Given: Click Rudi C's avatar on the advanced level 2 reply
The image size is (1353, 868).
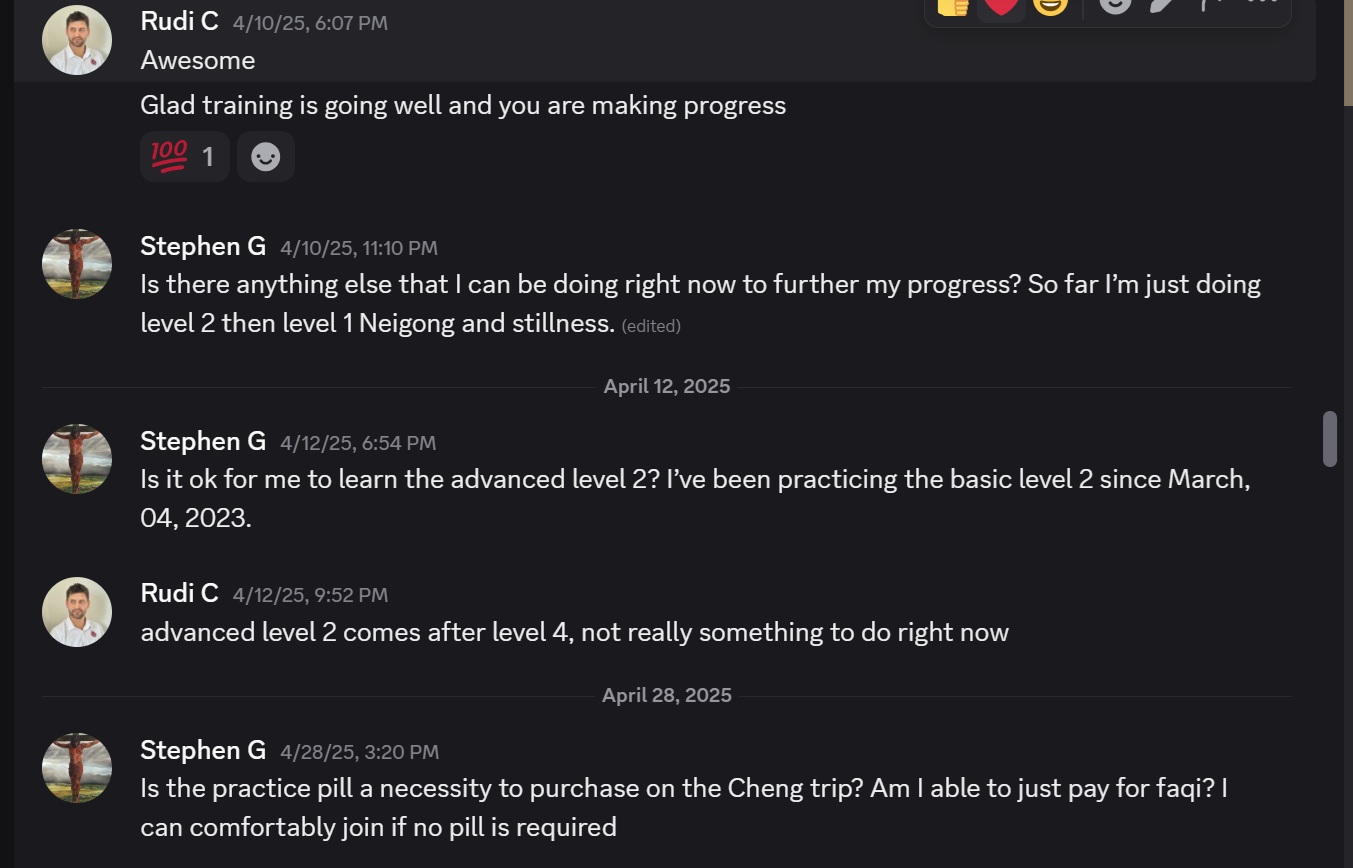Looking at the screenshot, I should pyautogui.click(x=77, y=612).
